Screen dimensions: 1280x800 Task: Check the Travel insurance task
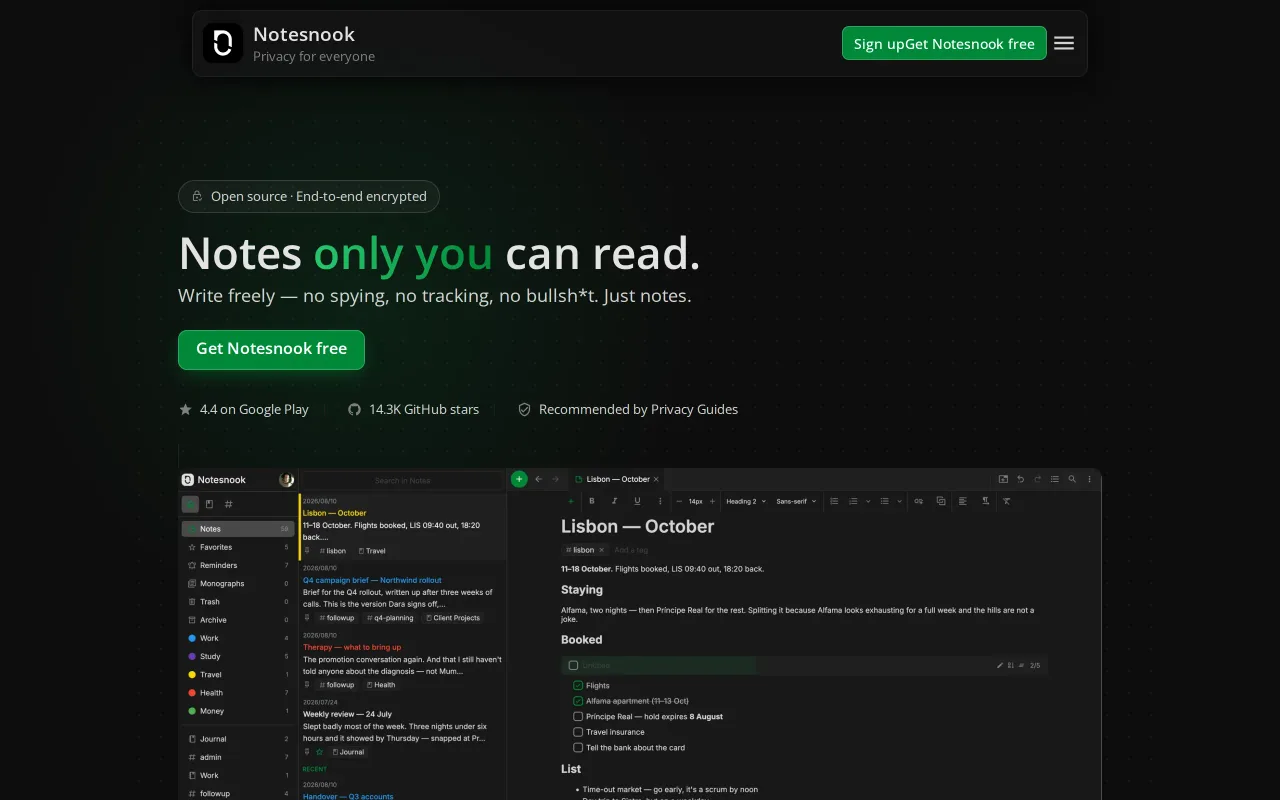pos(578,732)
